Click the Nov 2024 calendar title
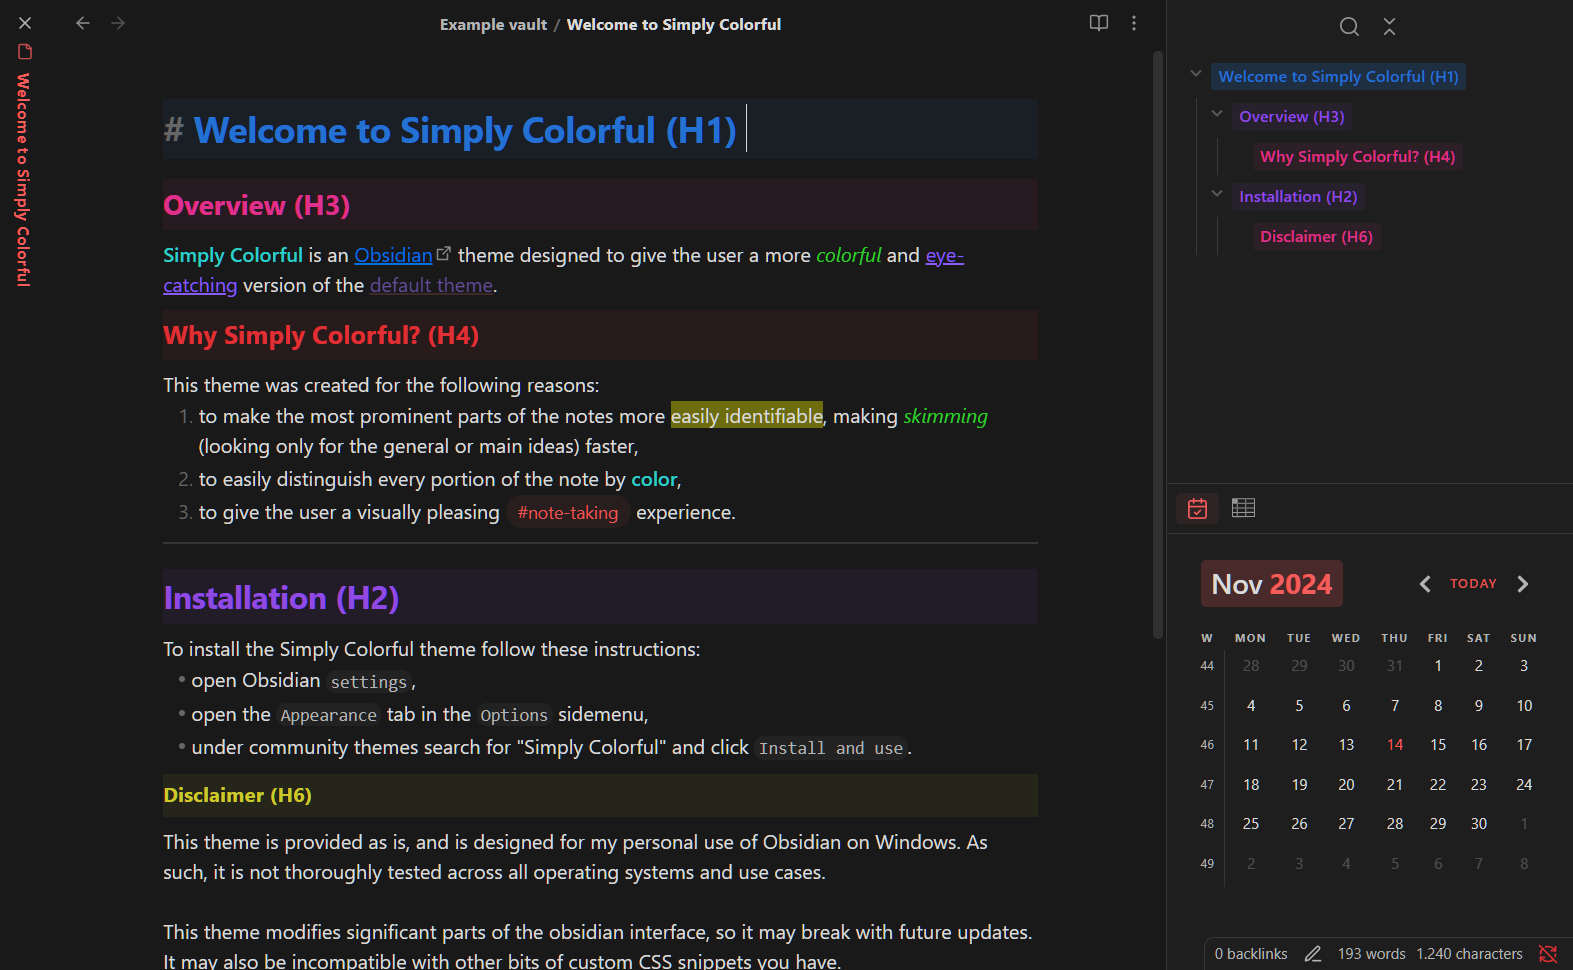The width and height of the screenshot is (1573, 970). (1272, 584)
